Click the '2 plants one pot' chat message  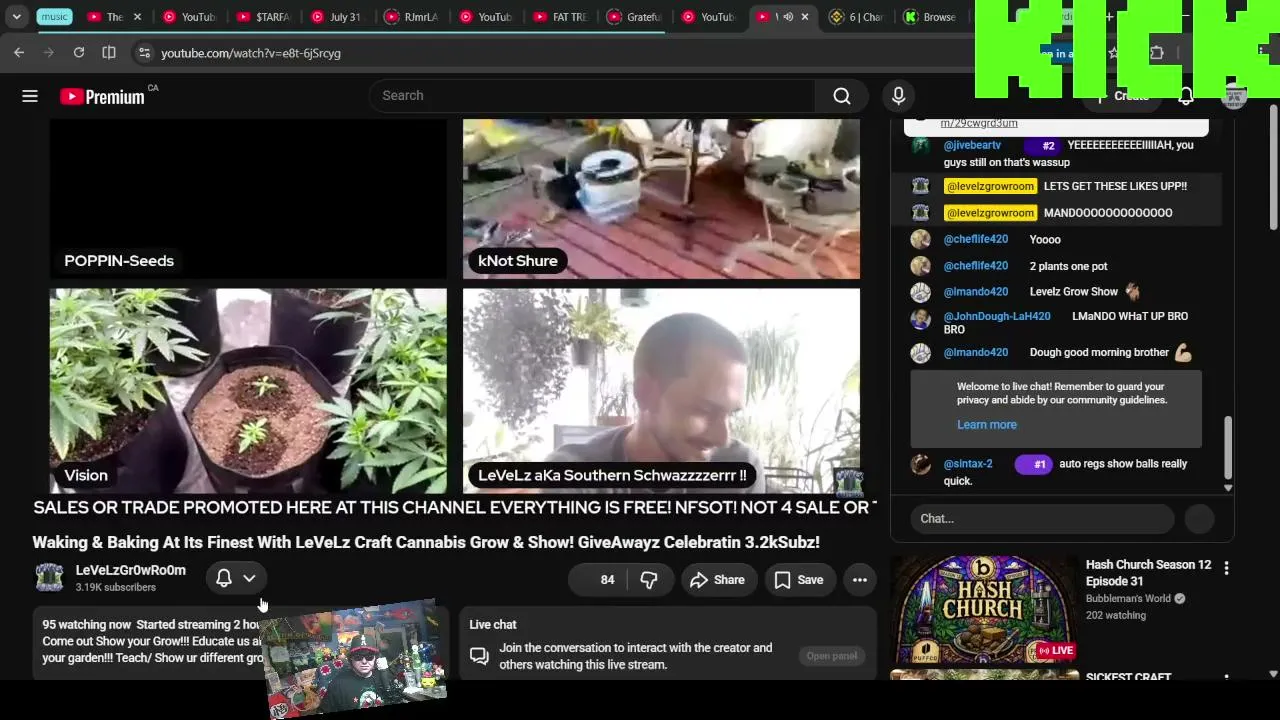tap(1068, 266)
